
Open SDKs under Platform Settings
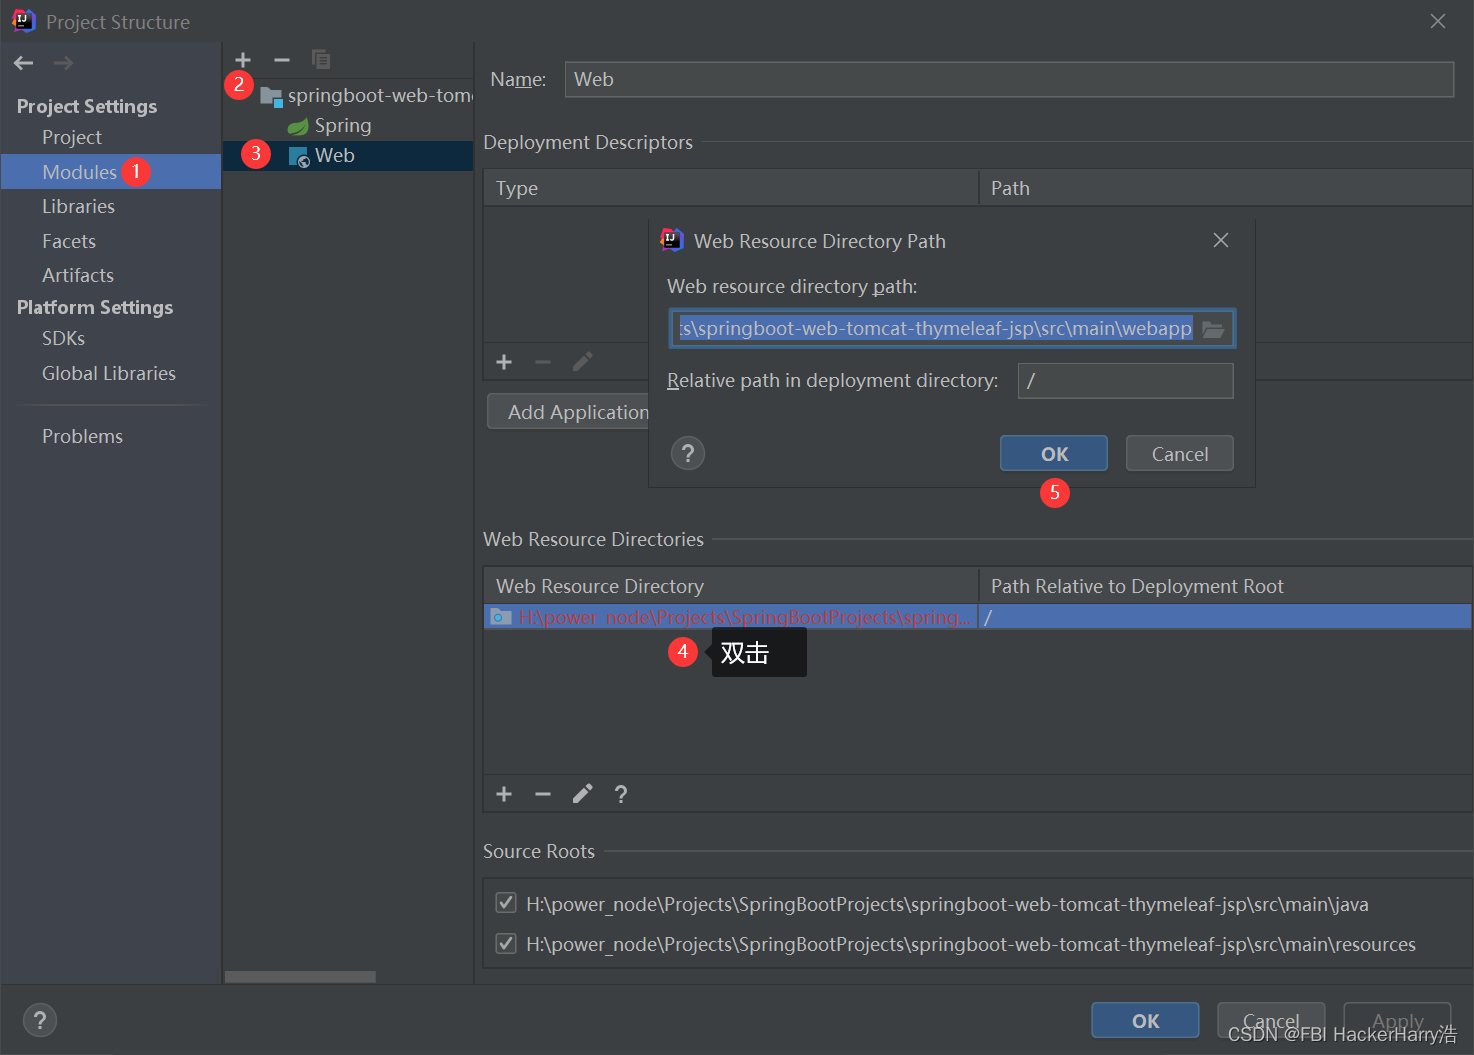click(63, 338)
